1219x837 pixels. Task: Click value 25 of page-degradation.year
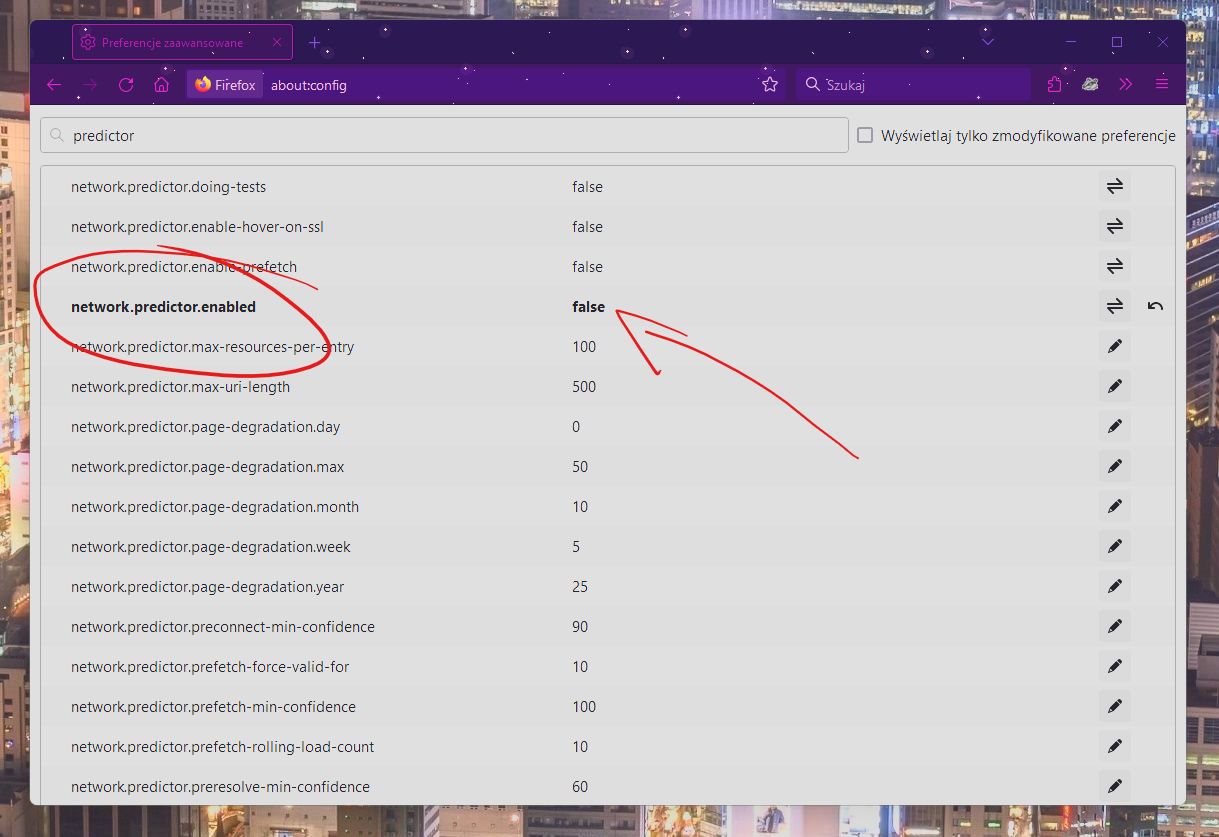(580, 587)
